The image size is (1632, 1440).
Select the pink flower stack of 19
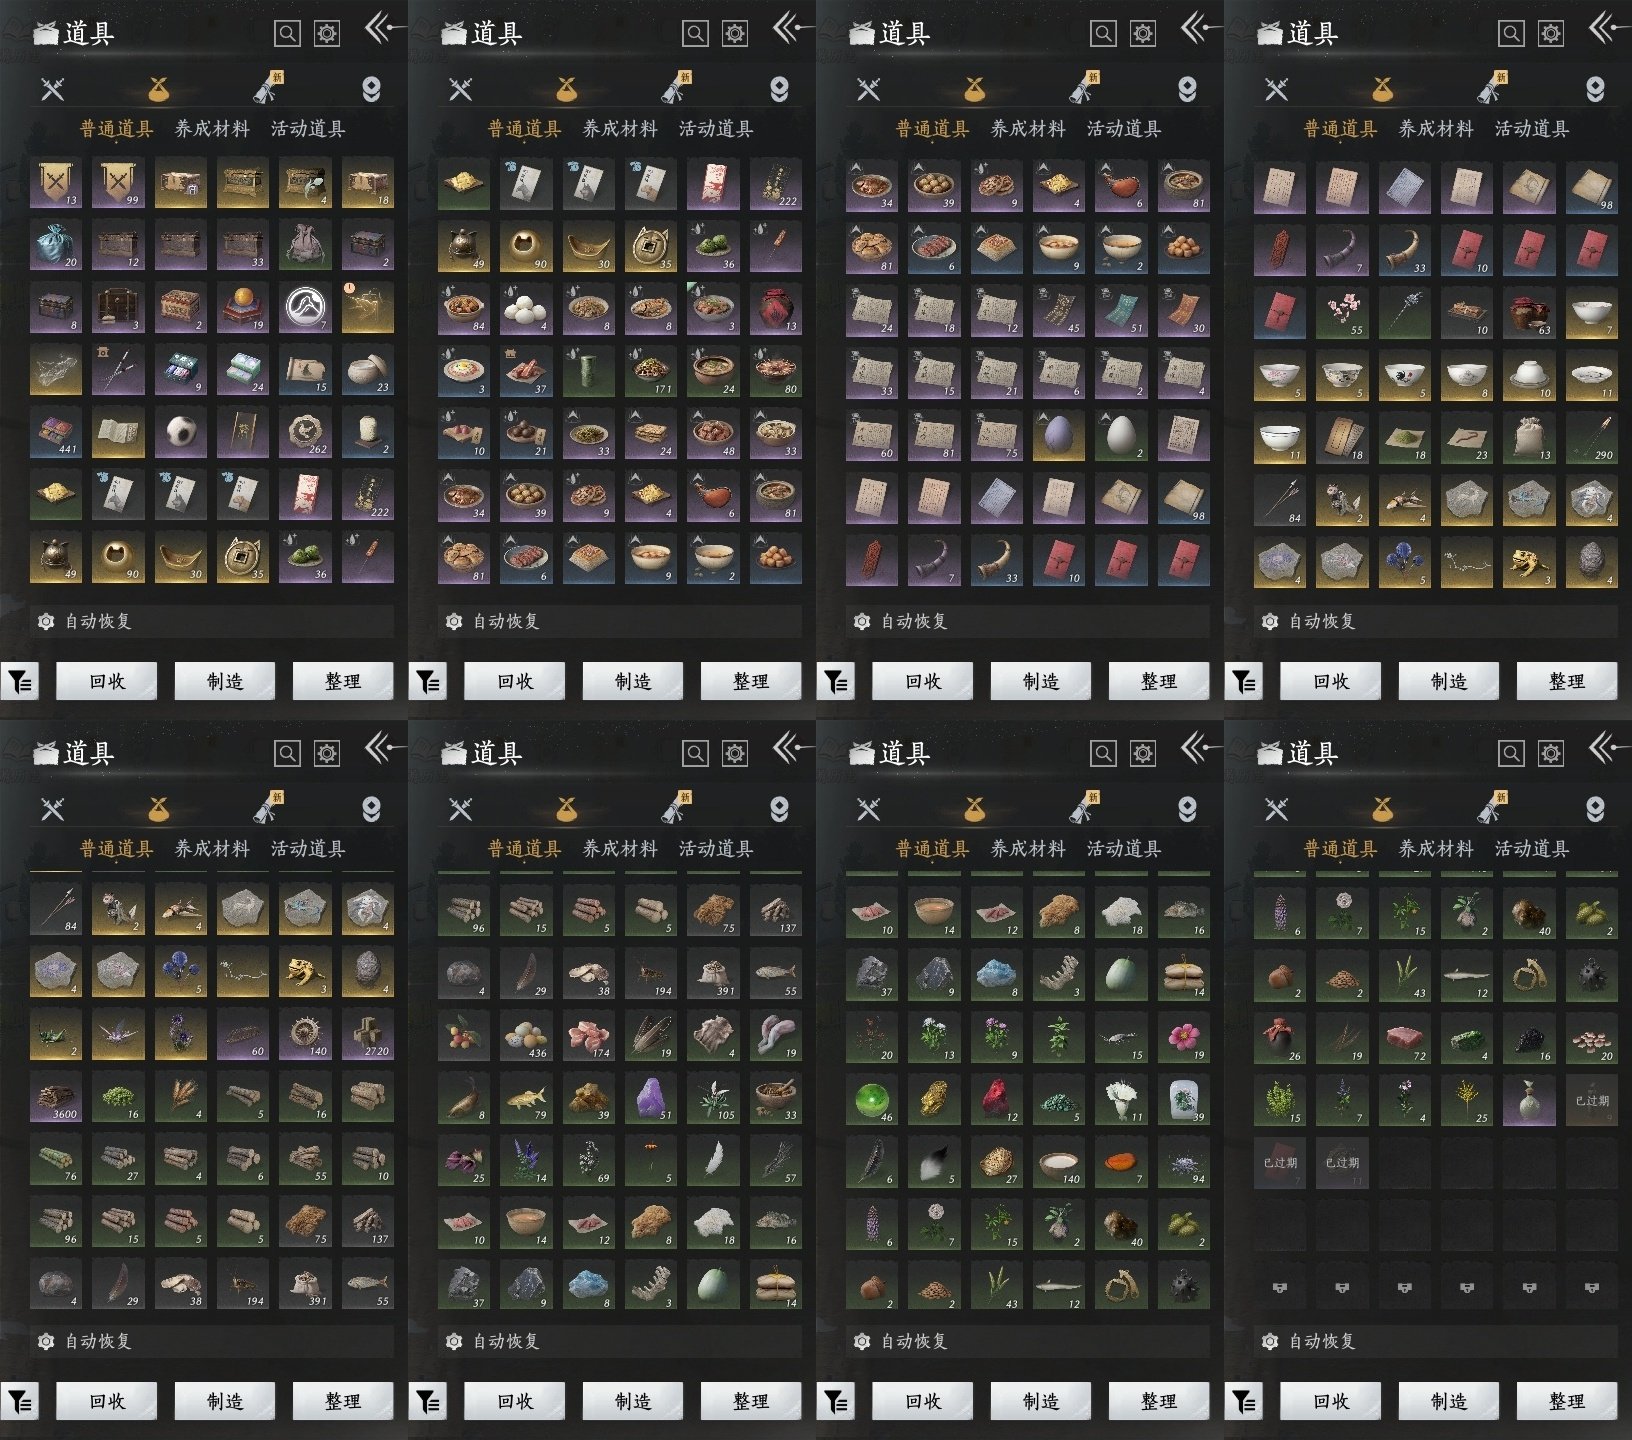click(1184, 1037)
